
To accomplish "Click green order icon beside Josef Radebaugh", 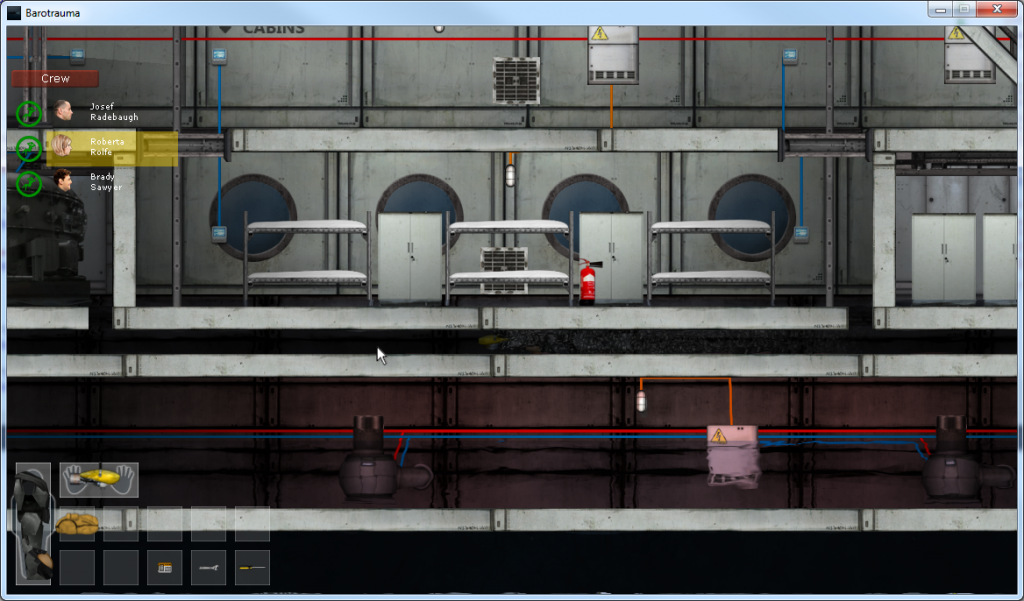I will [x=28, y=111].
